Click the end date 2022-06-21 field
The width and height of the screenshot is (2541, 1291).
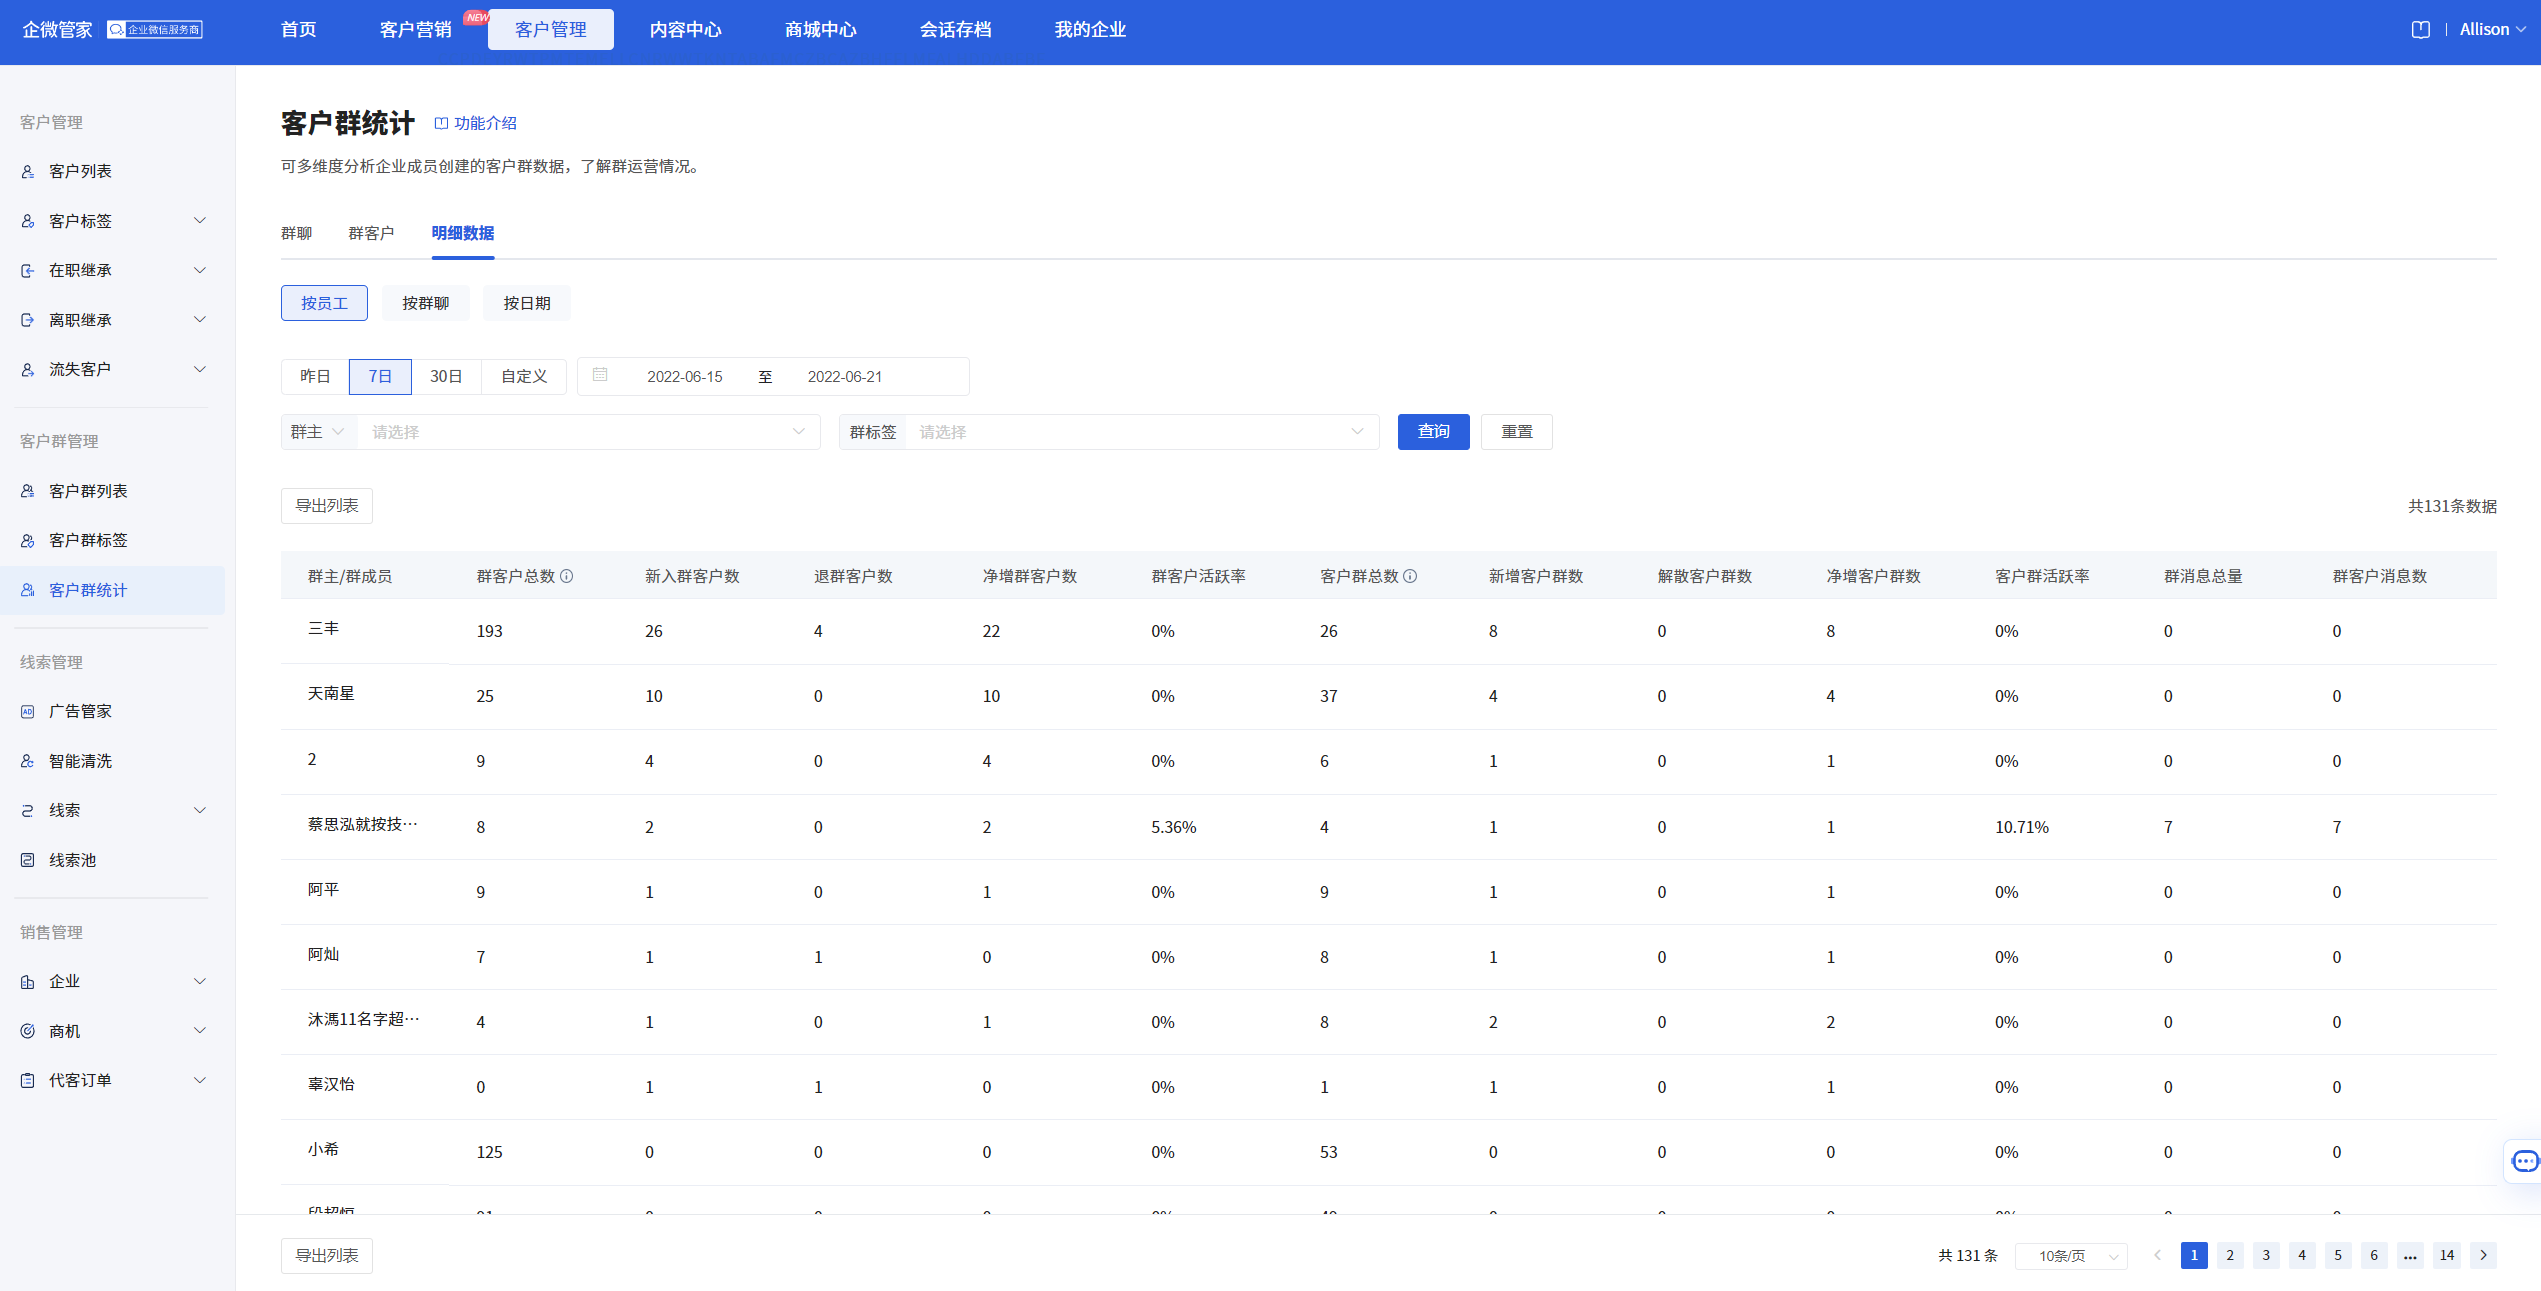(x=845, y=376)
